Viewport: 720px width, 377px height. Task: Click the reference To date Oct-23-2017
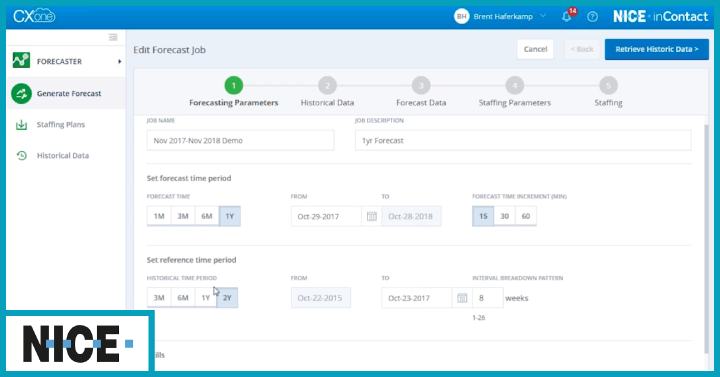[416, 298]
